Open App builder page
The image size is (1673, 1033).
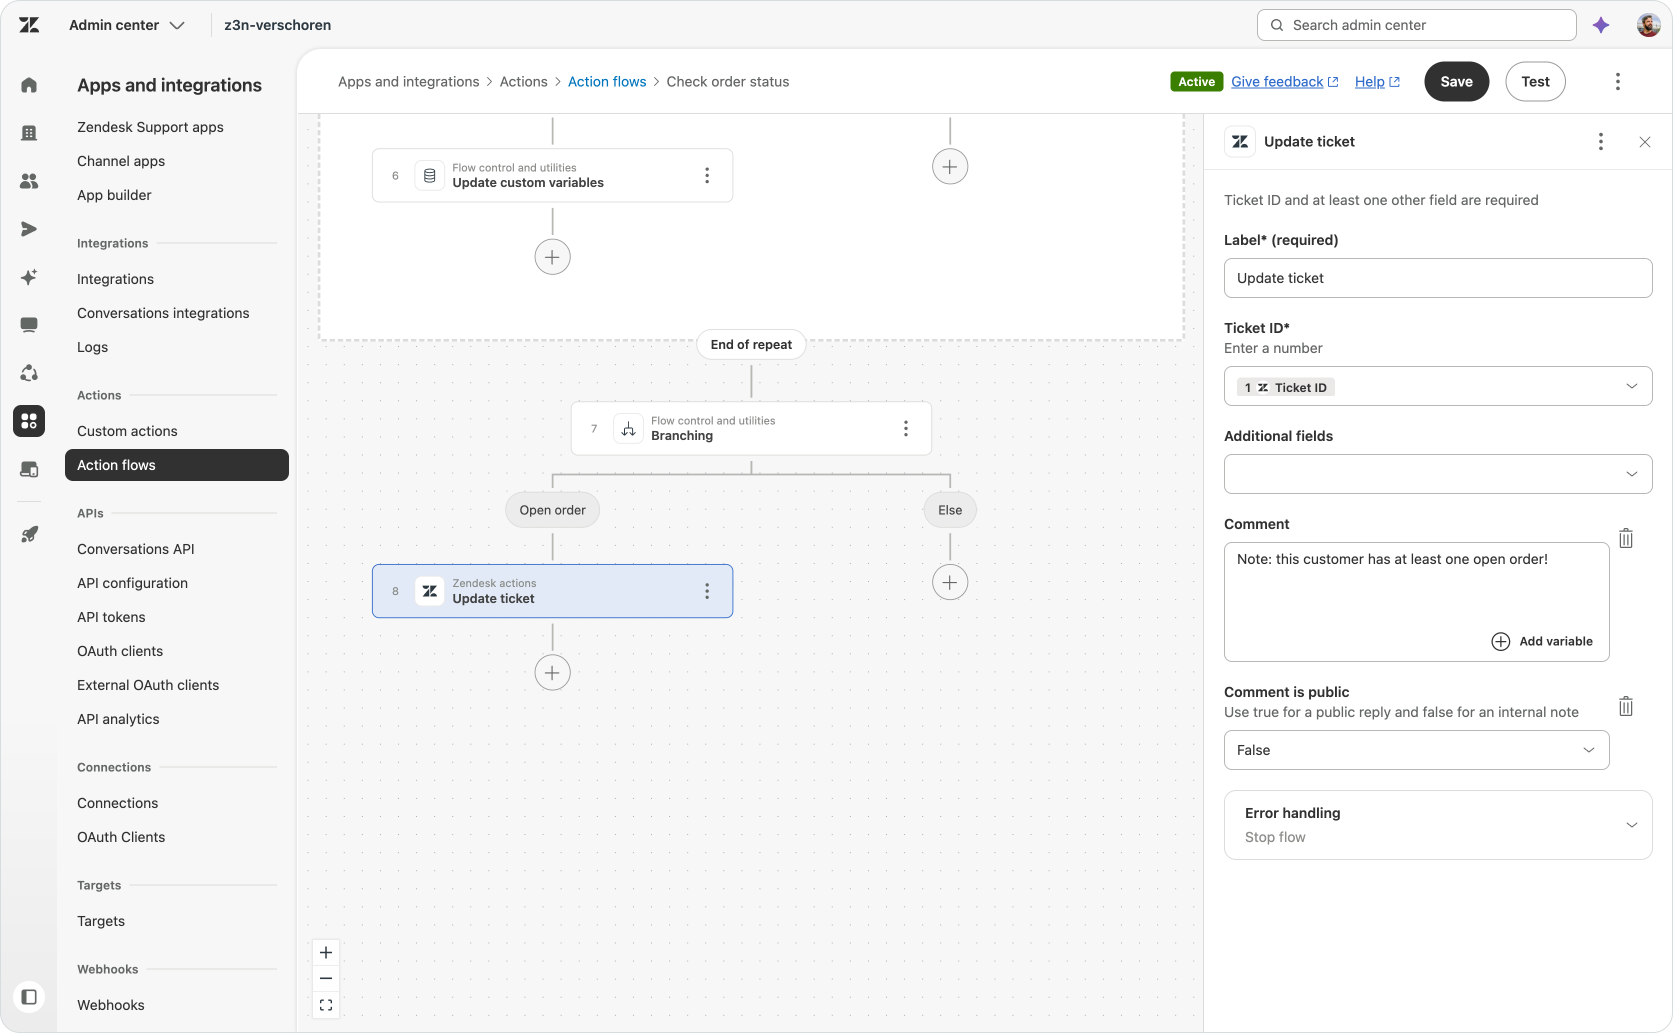pos(114,195)
